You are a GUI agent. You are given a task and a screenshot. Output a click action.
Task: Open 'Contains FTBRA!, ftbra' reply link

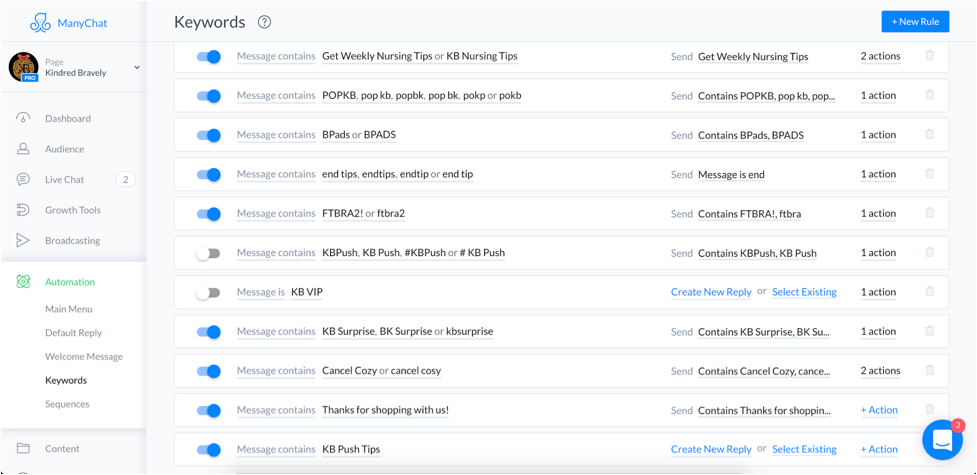(750, 214)
